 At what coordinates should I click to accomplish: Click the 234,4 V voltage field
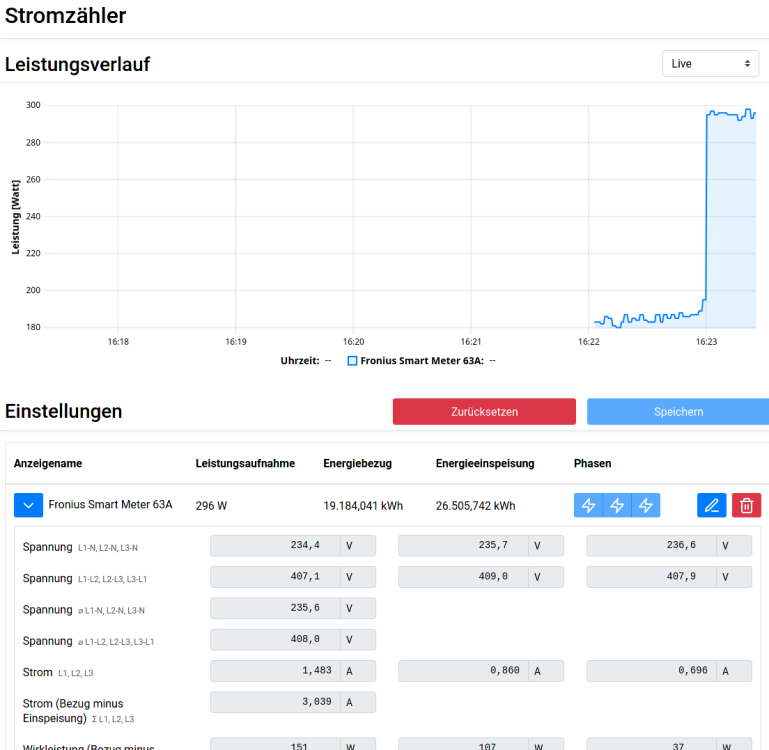(275, 546)
